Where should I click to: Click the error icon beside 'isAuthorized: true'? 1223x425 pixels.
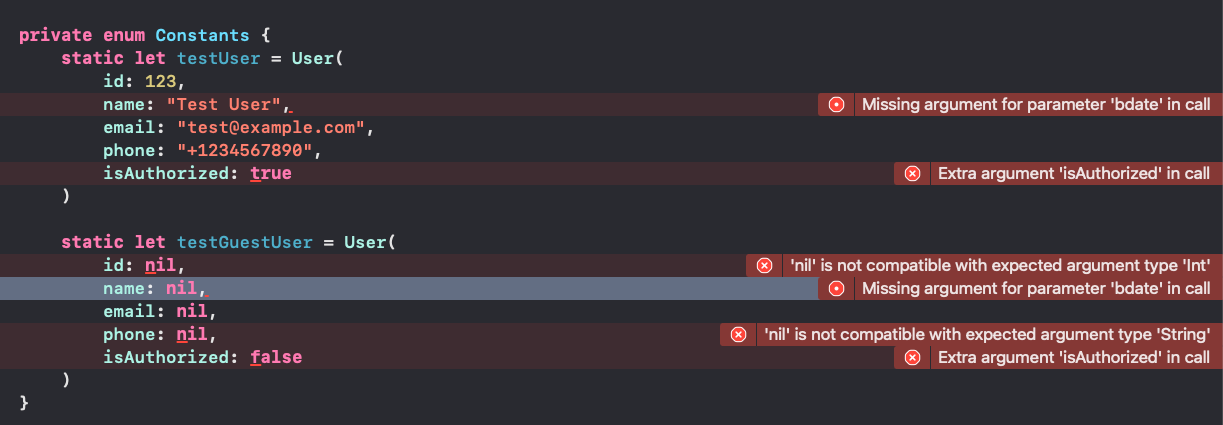(912, 174)
